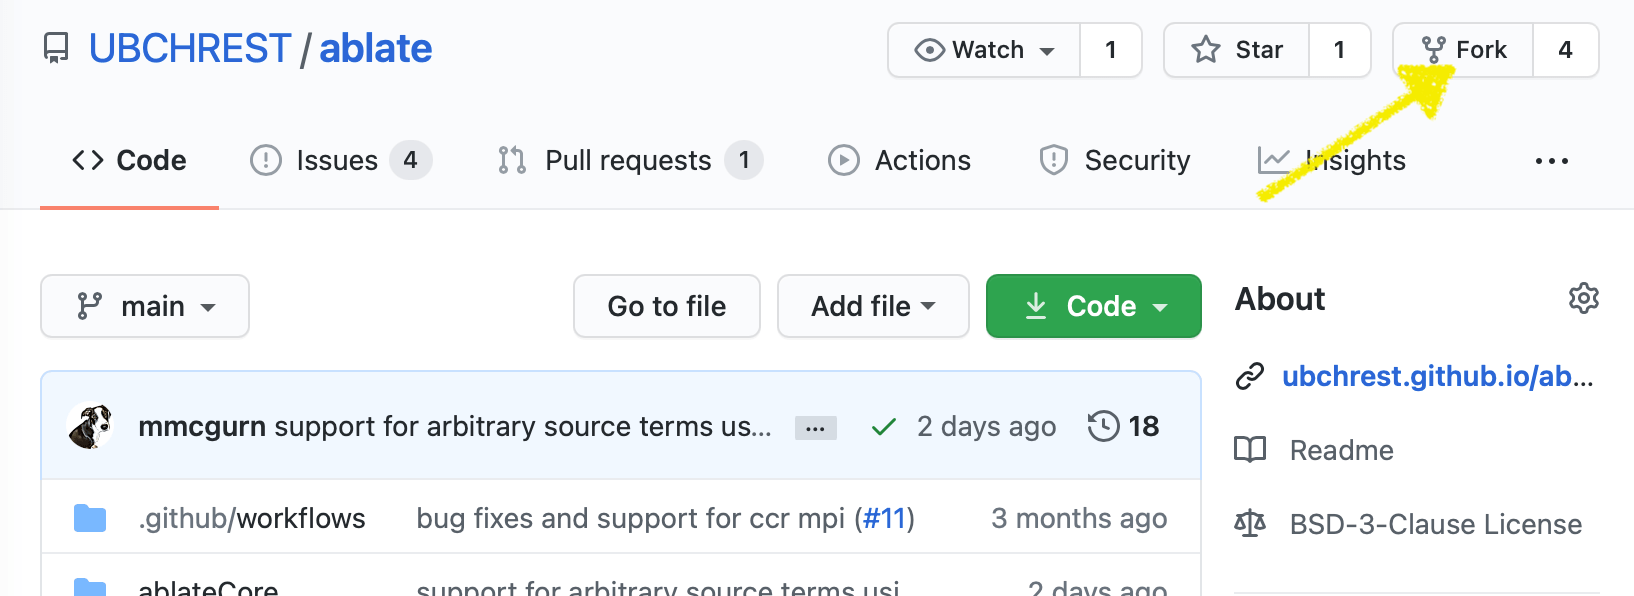Click the Star count of 1
1634x596 pixels.
click(x=1340, y=50)
